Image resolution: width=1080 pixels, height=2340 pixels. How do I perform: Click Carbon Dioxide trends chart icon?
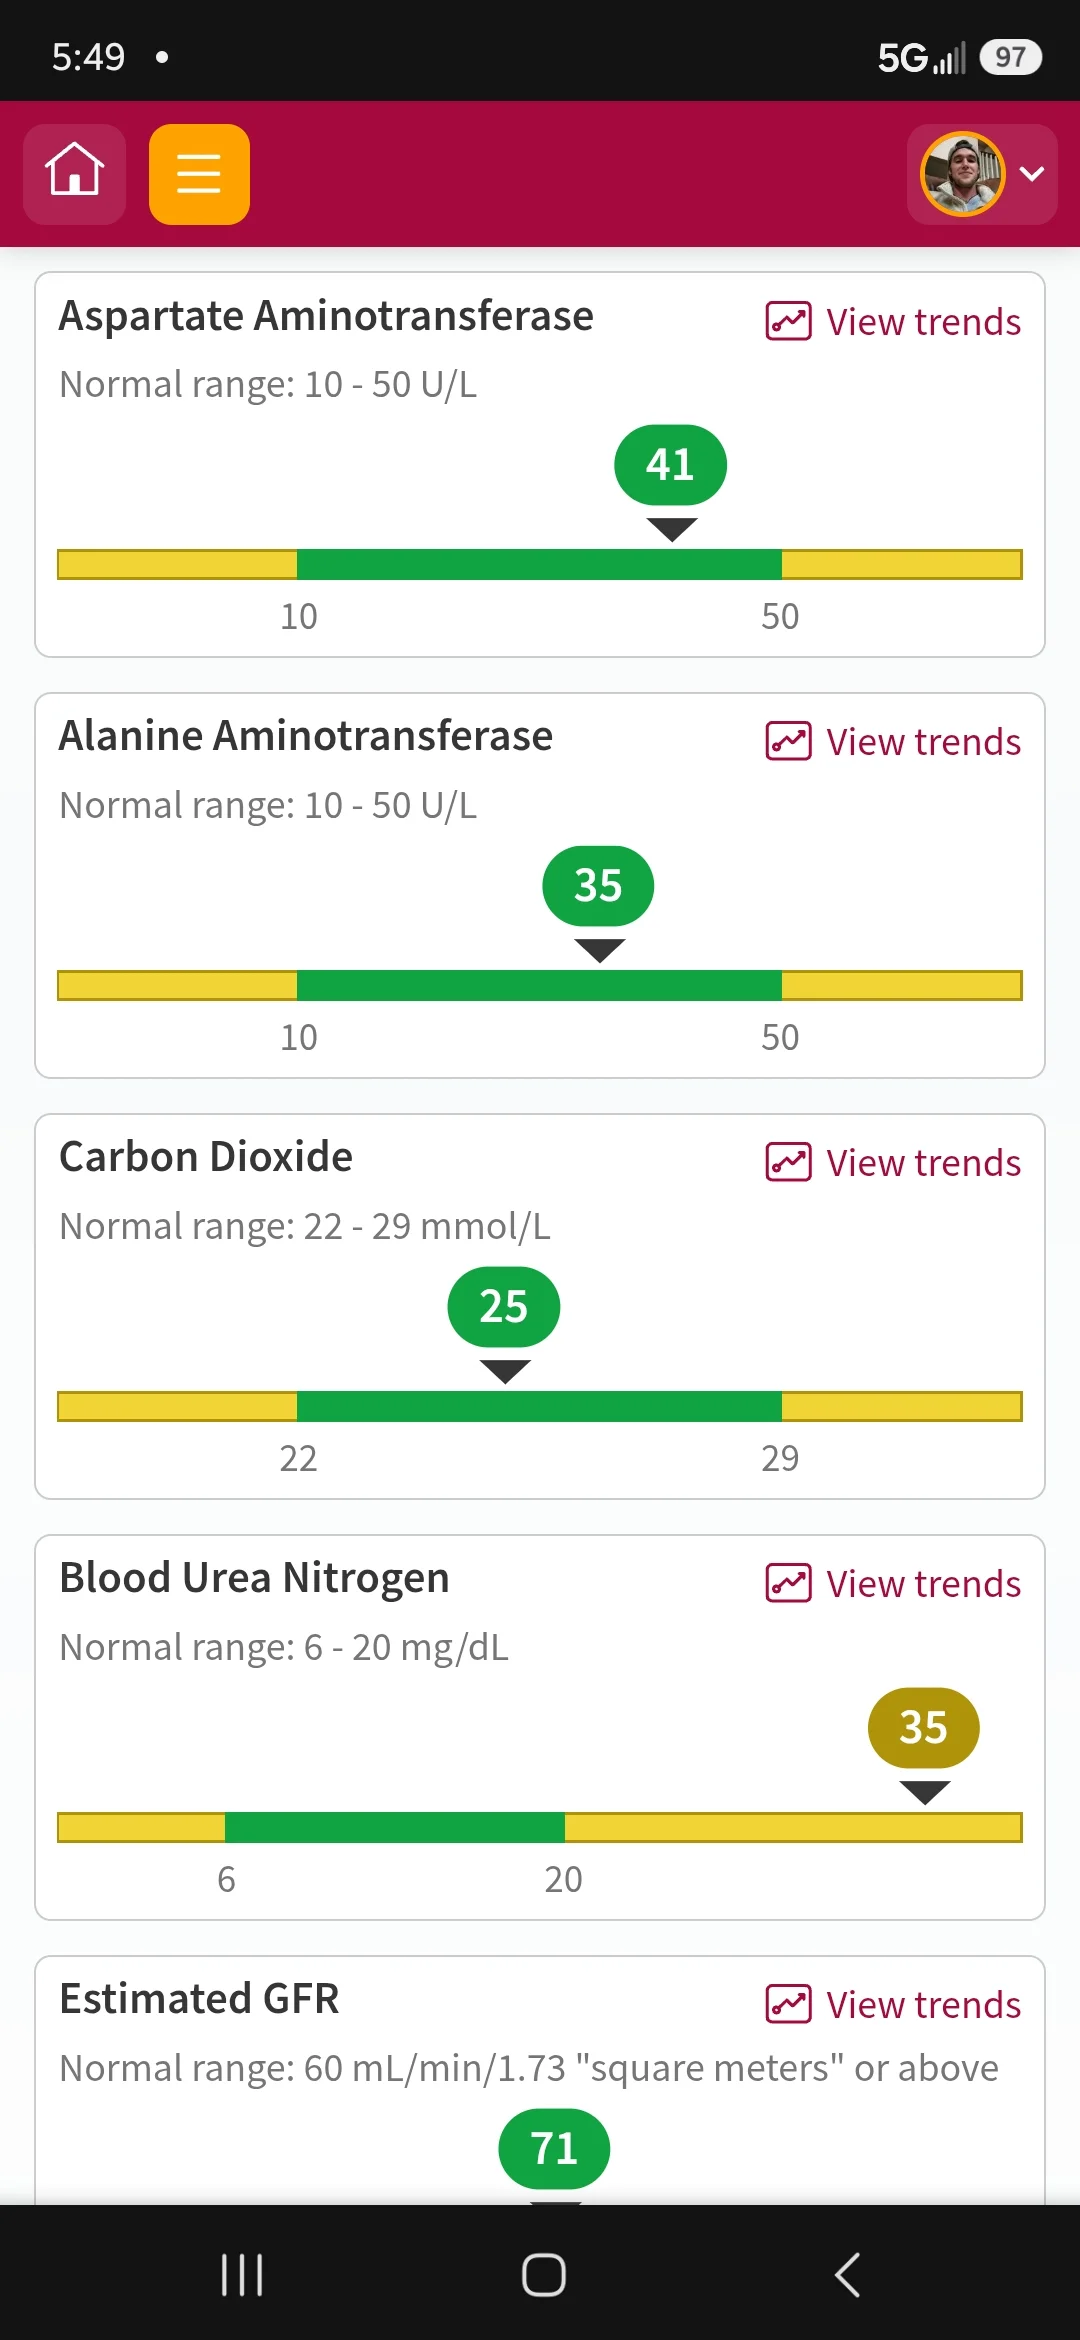point(788,1163)
